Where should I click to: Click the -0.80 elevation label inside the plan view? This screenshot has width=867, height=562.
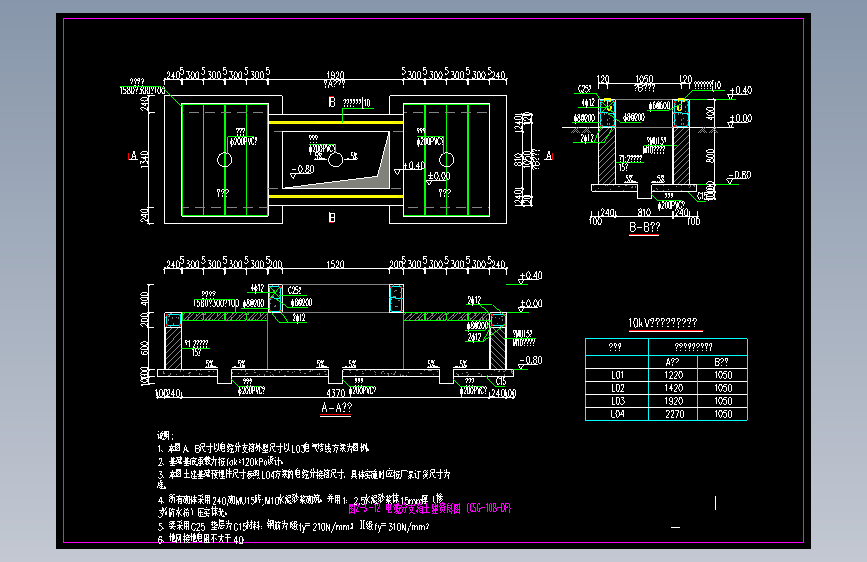pos(302,169)
